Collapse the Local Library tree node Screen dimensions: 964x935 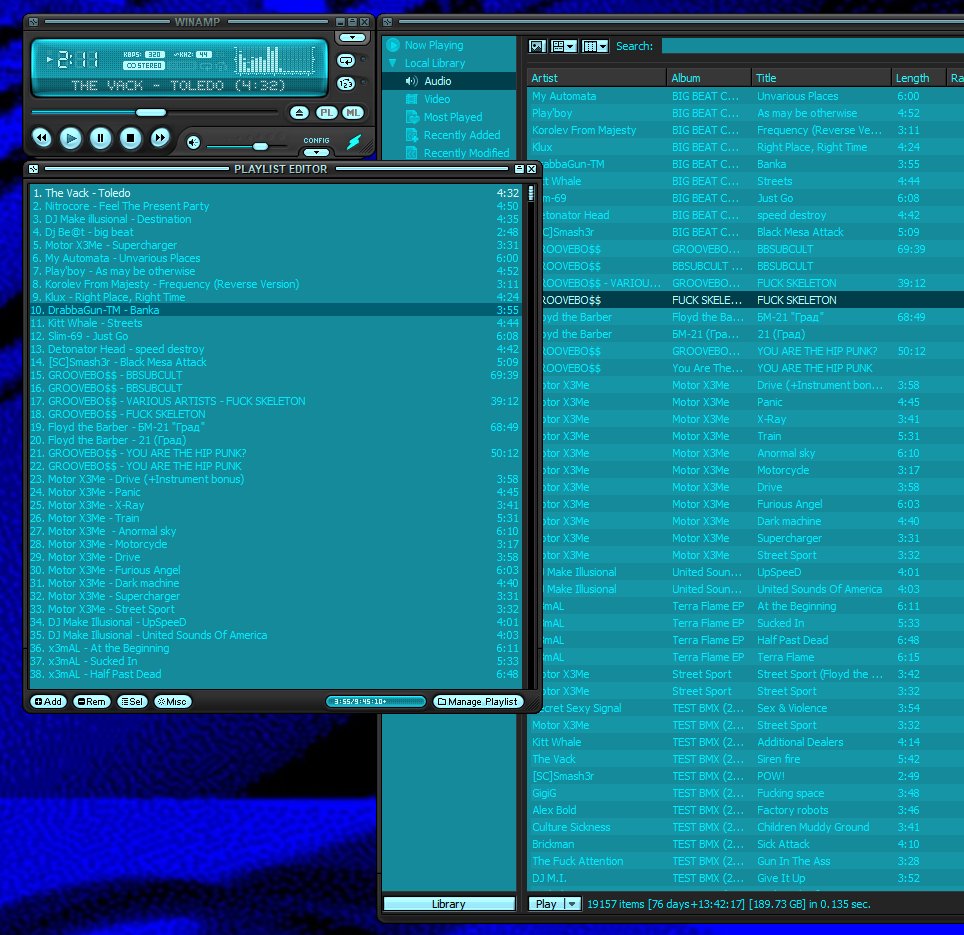click(x=392, y=63)
